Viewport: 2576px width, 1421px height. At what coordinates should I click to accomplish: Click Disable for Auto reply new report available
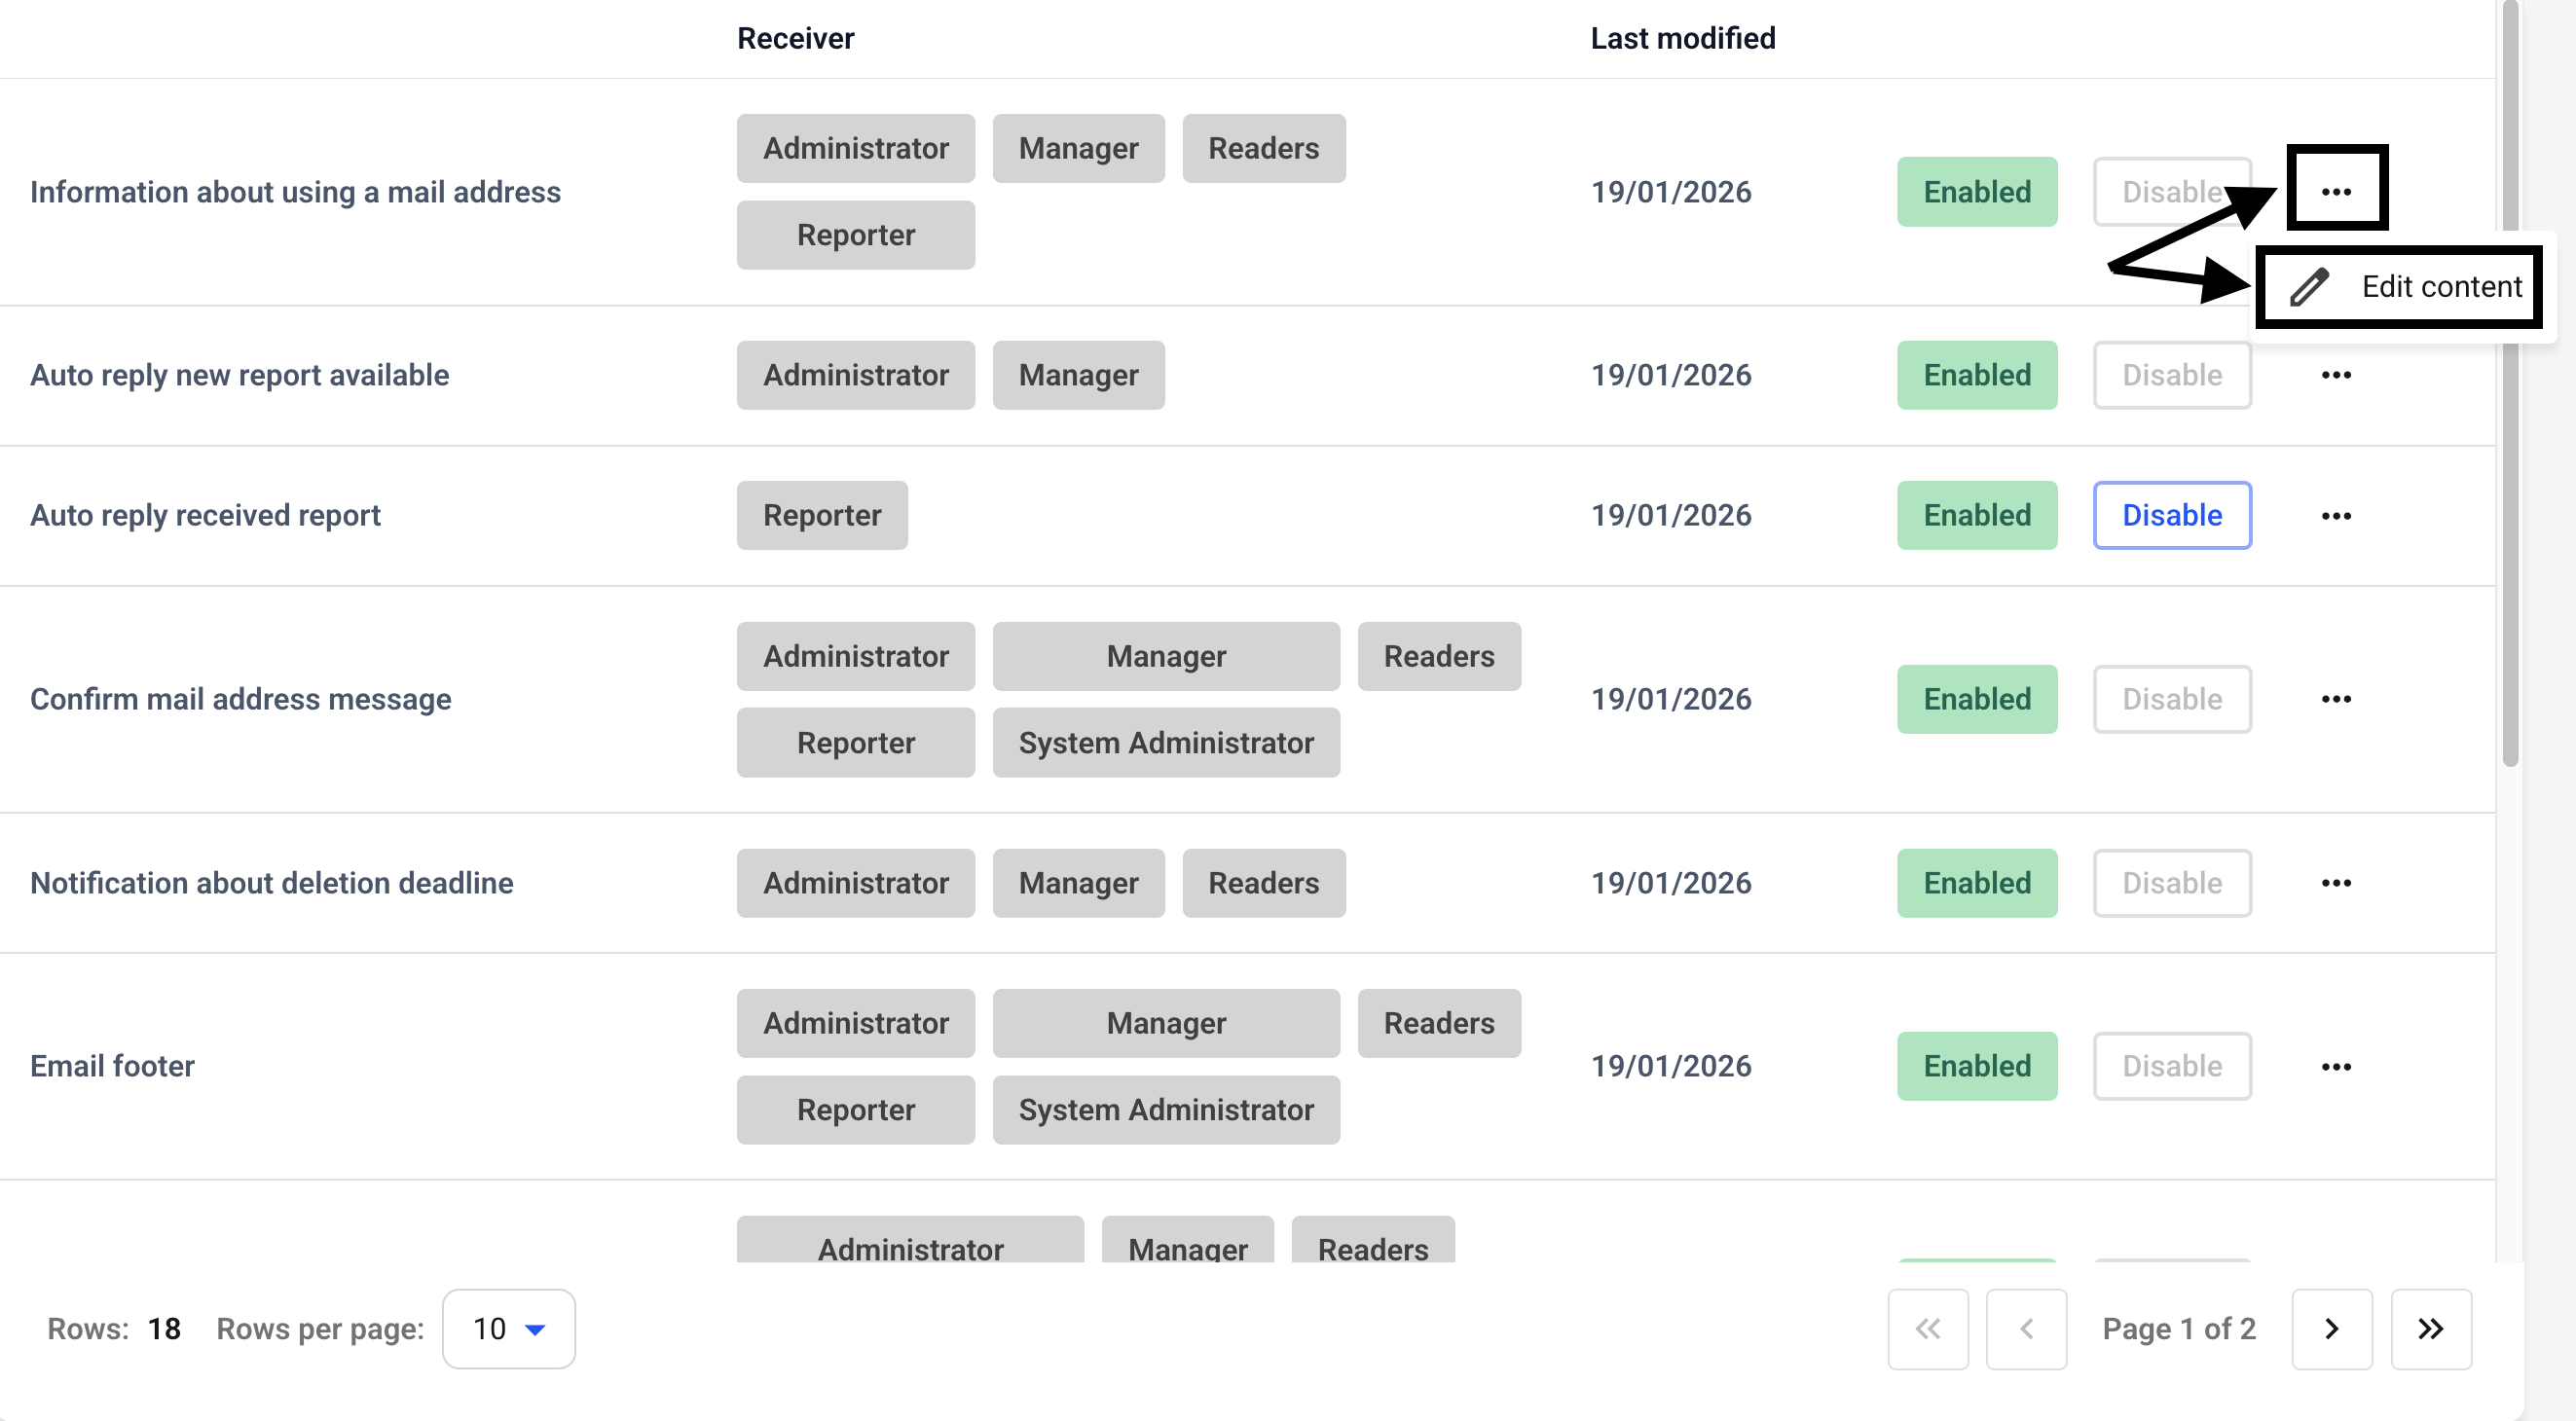[x=2172, y=375]
